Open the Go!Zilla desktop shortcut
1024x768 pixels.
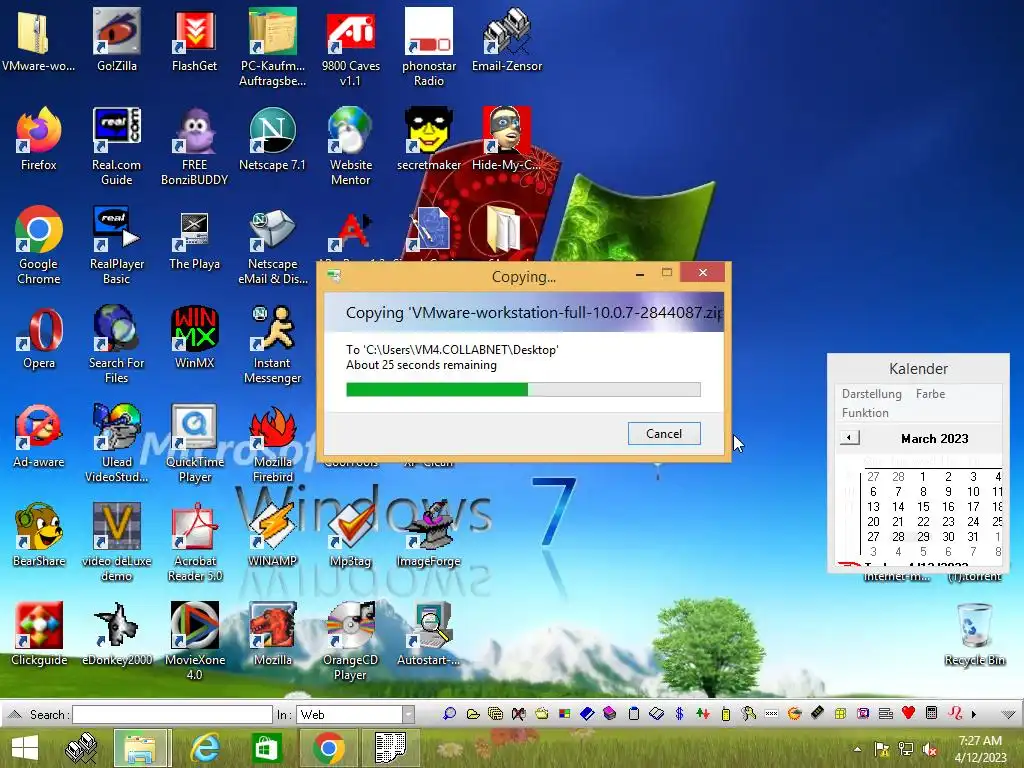pyautogui.click(x=116, y=40)
